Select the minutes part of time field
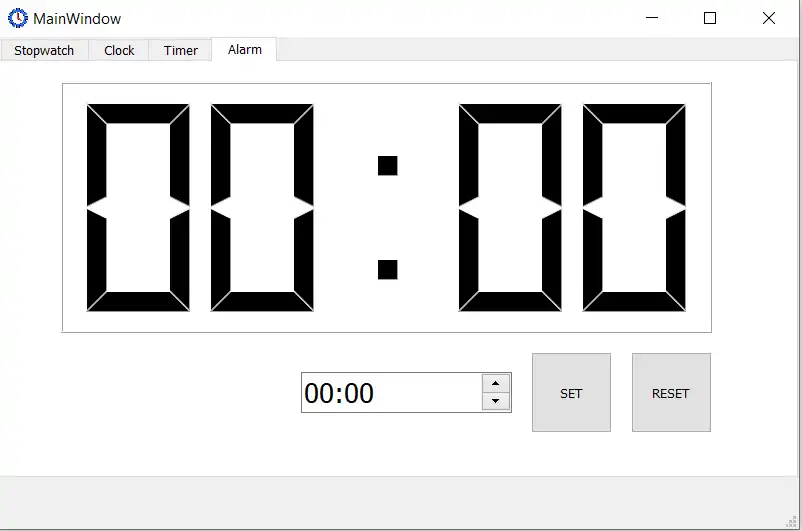Screen dimensions: 802x531 pos(359,393)
